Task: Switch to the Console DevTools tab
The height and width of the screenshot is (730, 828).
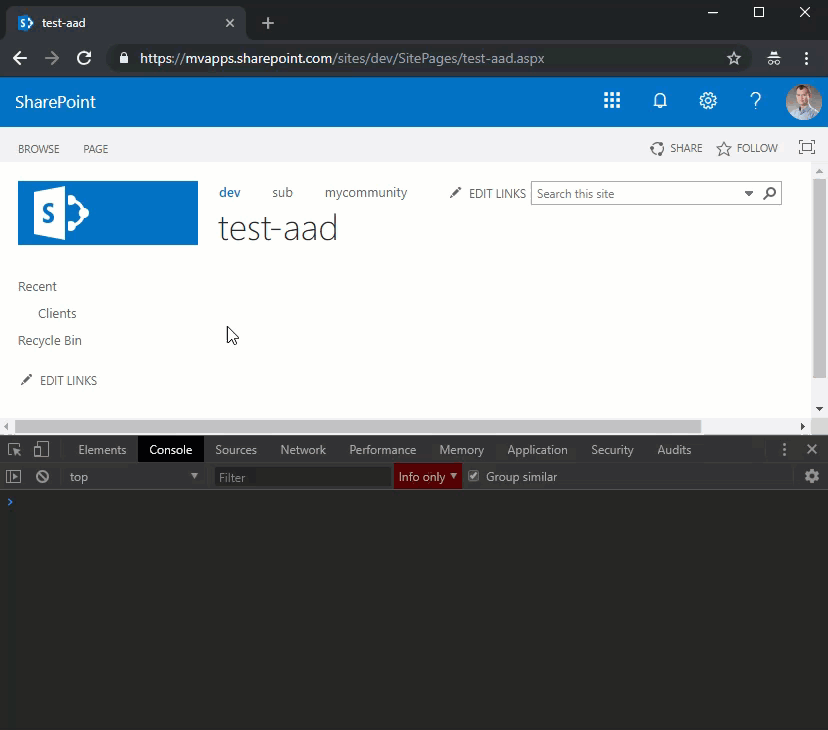Action: 171,450
